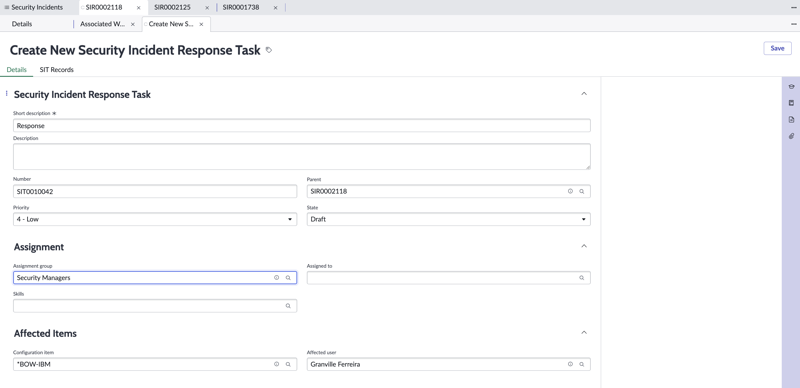Collapse the Assignment section
Image resolution: width=800 pixels, height=388 pixels.
584,247
